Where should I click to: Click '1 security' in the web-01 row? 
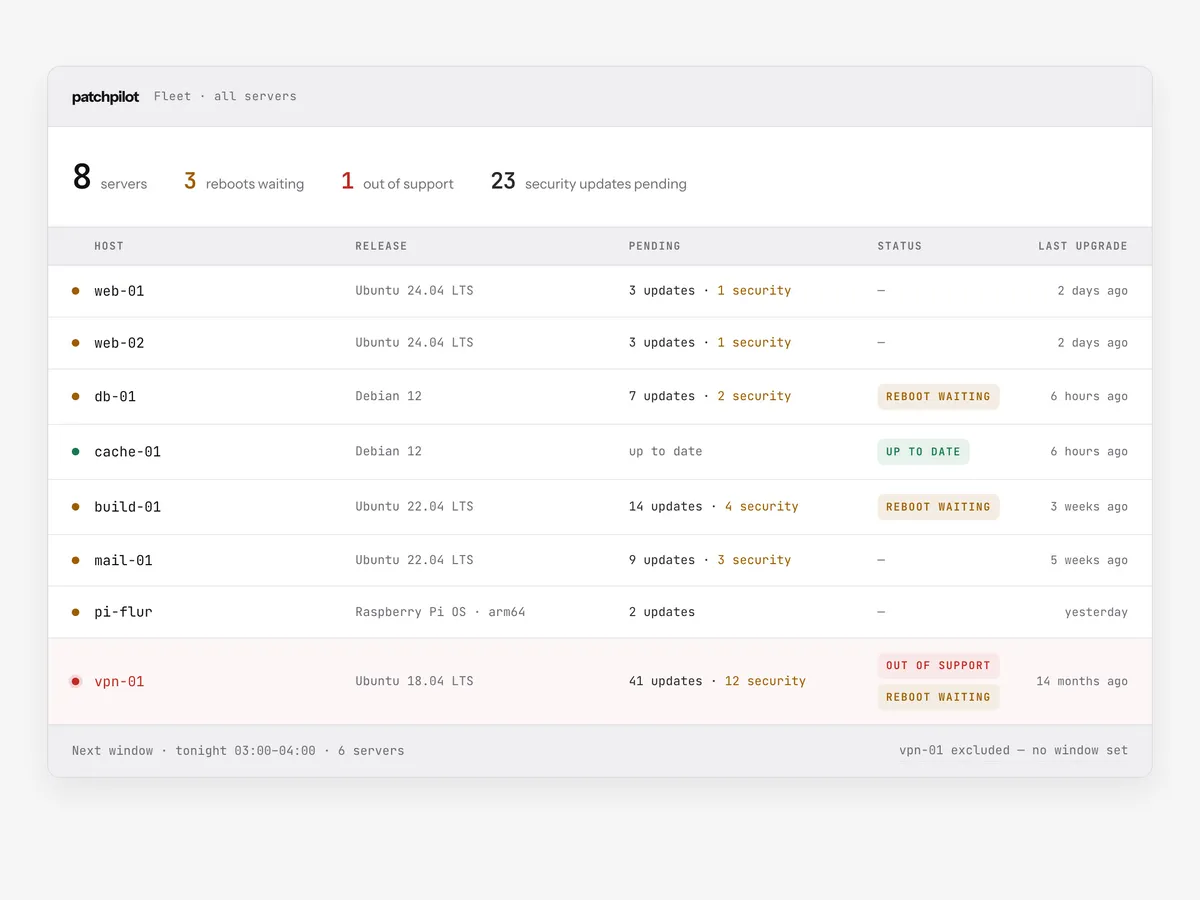click(754, 291)
